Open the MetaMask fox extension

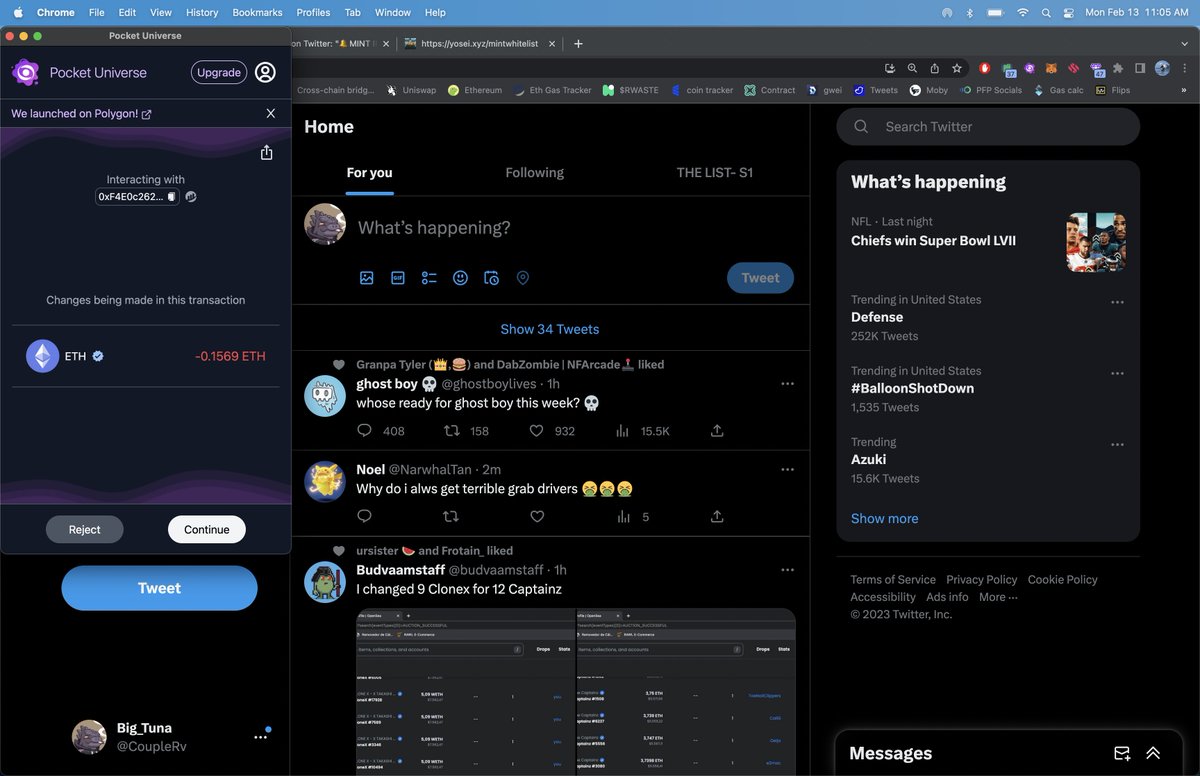[1051, 68]
